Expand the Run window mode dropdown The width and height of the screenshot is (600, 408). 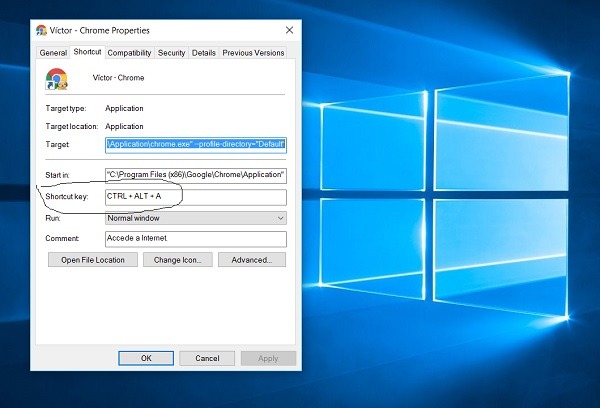click(x=195, y=218)
